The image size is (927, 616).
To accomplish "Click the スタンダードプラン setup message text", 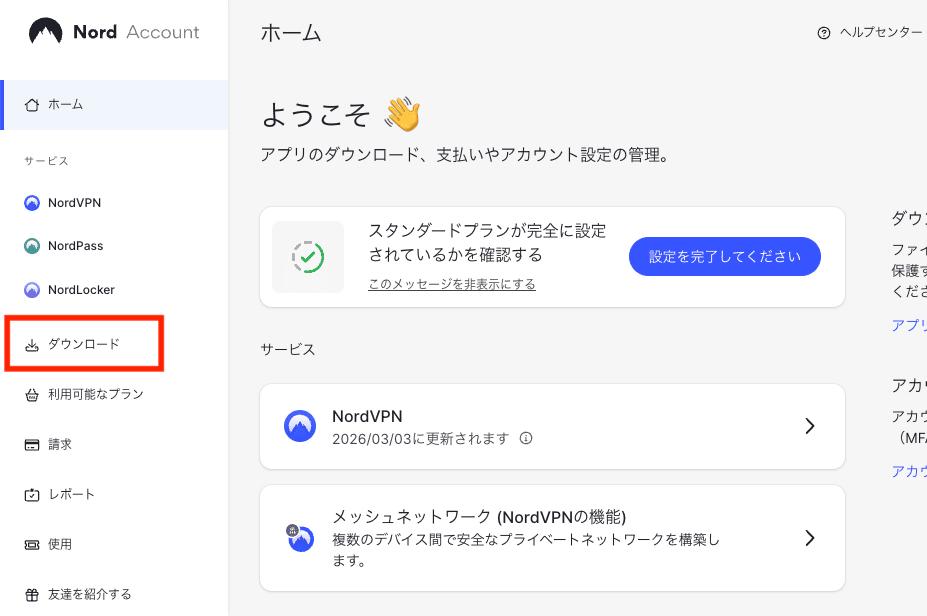I will [x=488, y=243].
